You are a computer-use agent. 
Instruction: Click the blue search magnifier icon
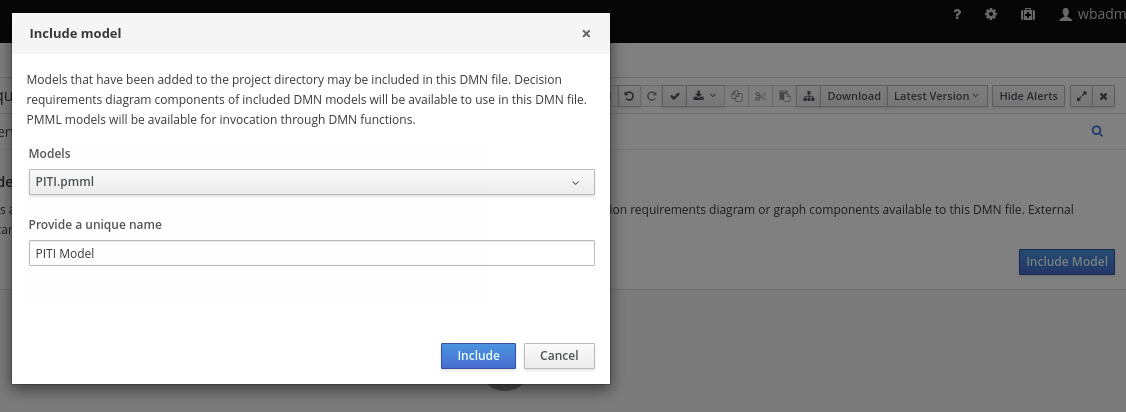coord(1097,131)
